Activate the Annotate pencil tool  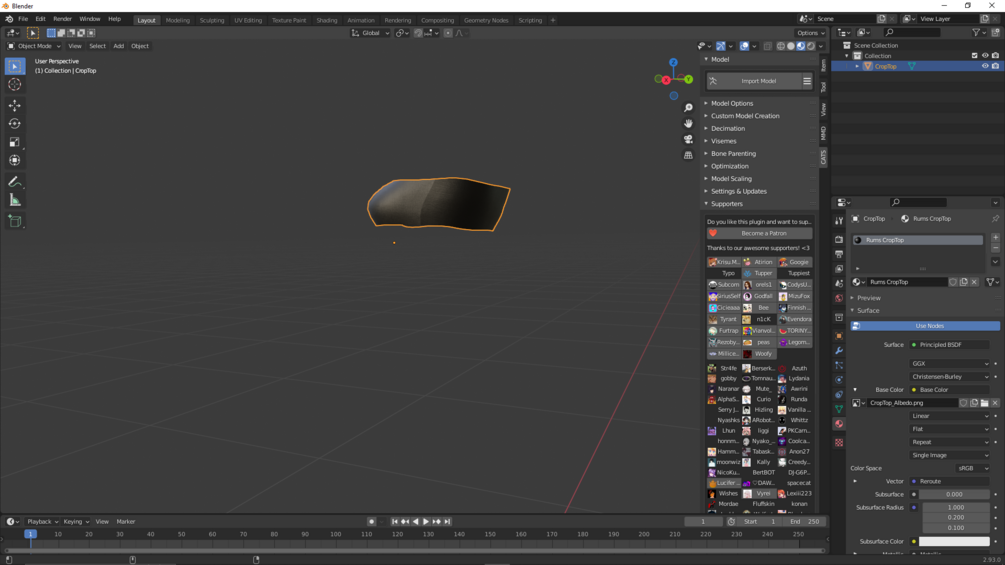tap(15, 182)
